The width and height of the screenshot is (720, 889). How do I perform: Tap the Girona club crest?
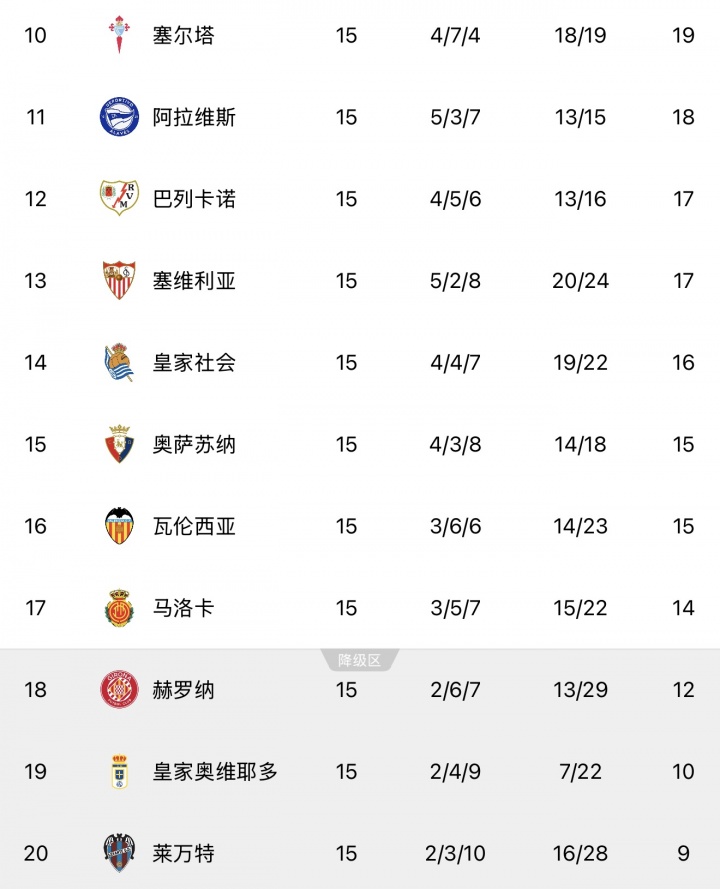119,690
